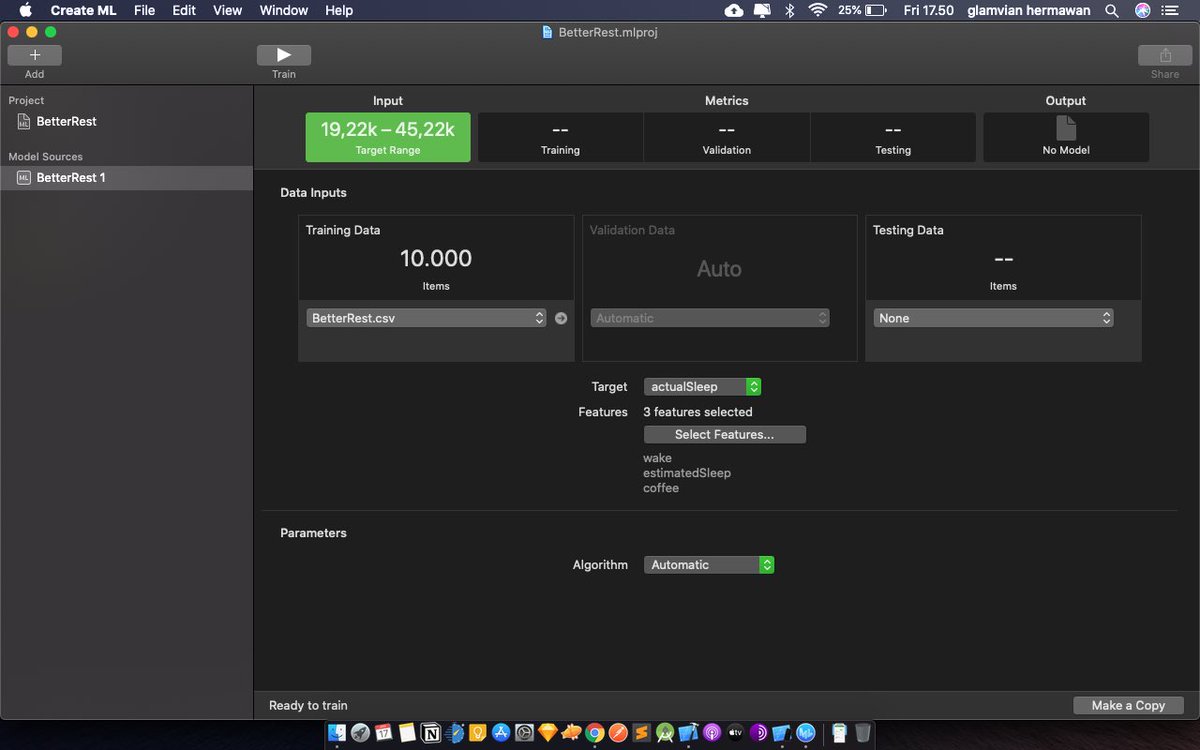
Task: Click the Add plus toolbar button
Action: [34, 55]
